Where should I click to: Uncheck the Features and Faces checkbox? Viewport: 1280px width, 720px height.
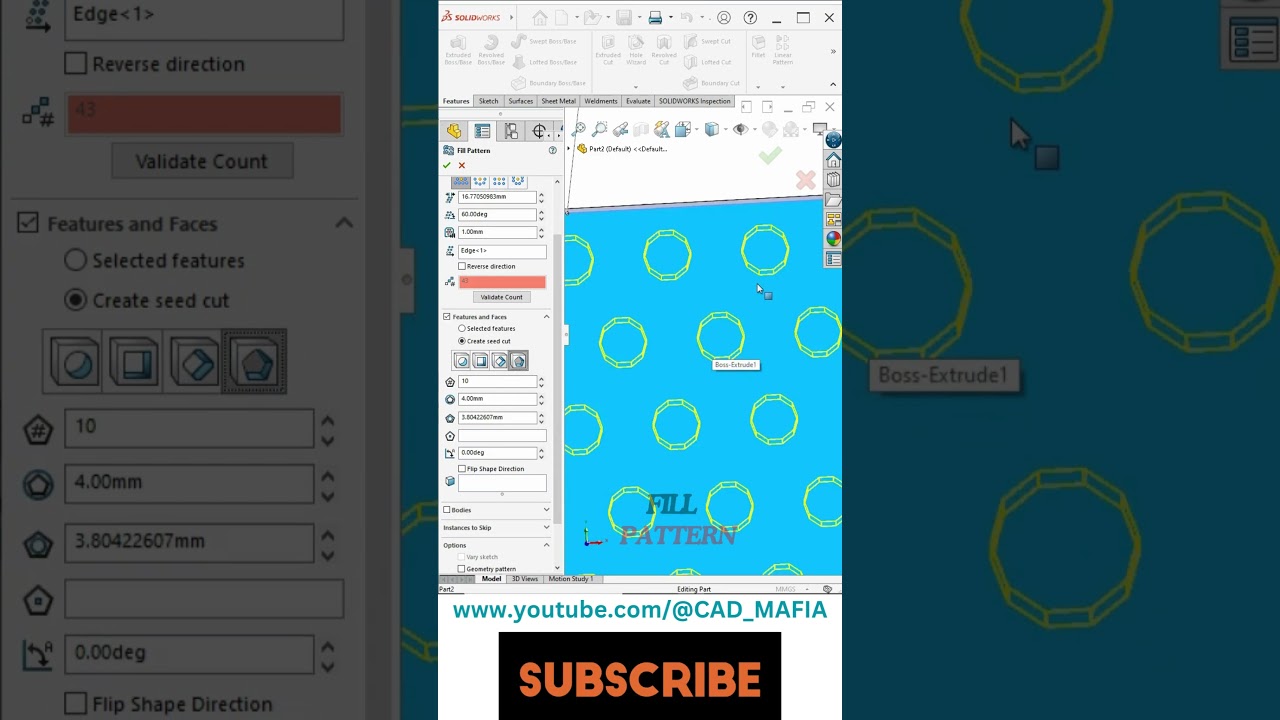tap(447, 317)
